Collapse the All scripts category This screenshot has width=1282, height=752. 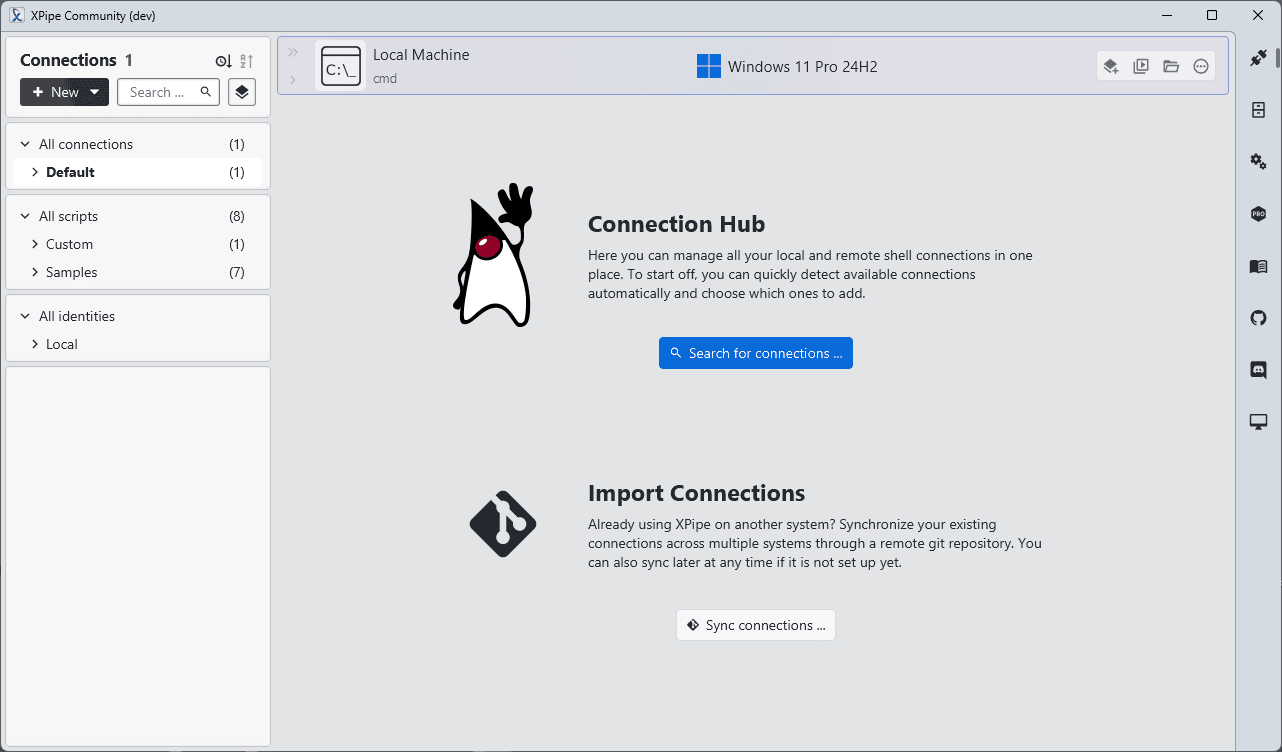[26, 216]
